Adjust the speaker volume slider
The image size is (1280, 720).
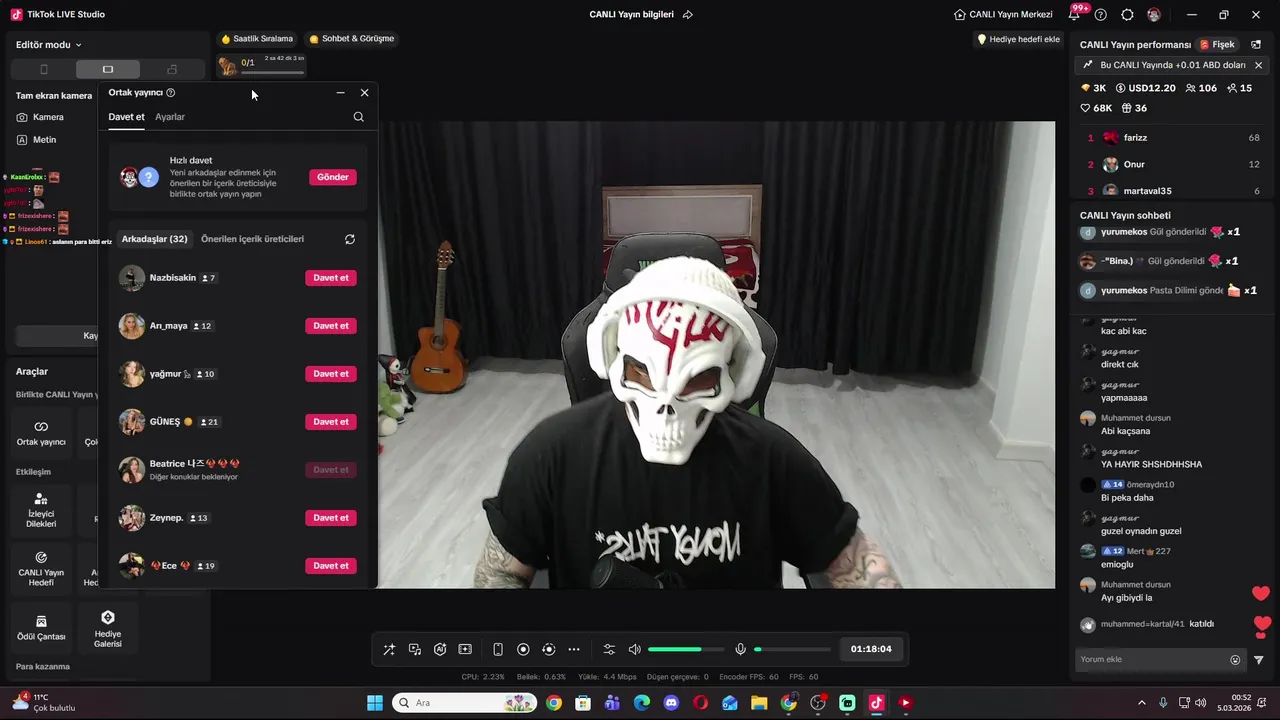[x=686, y=649]
